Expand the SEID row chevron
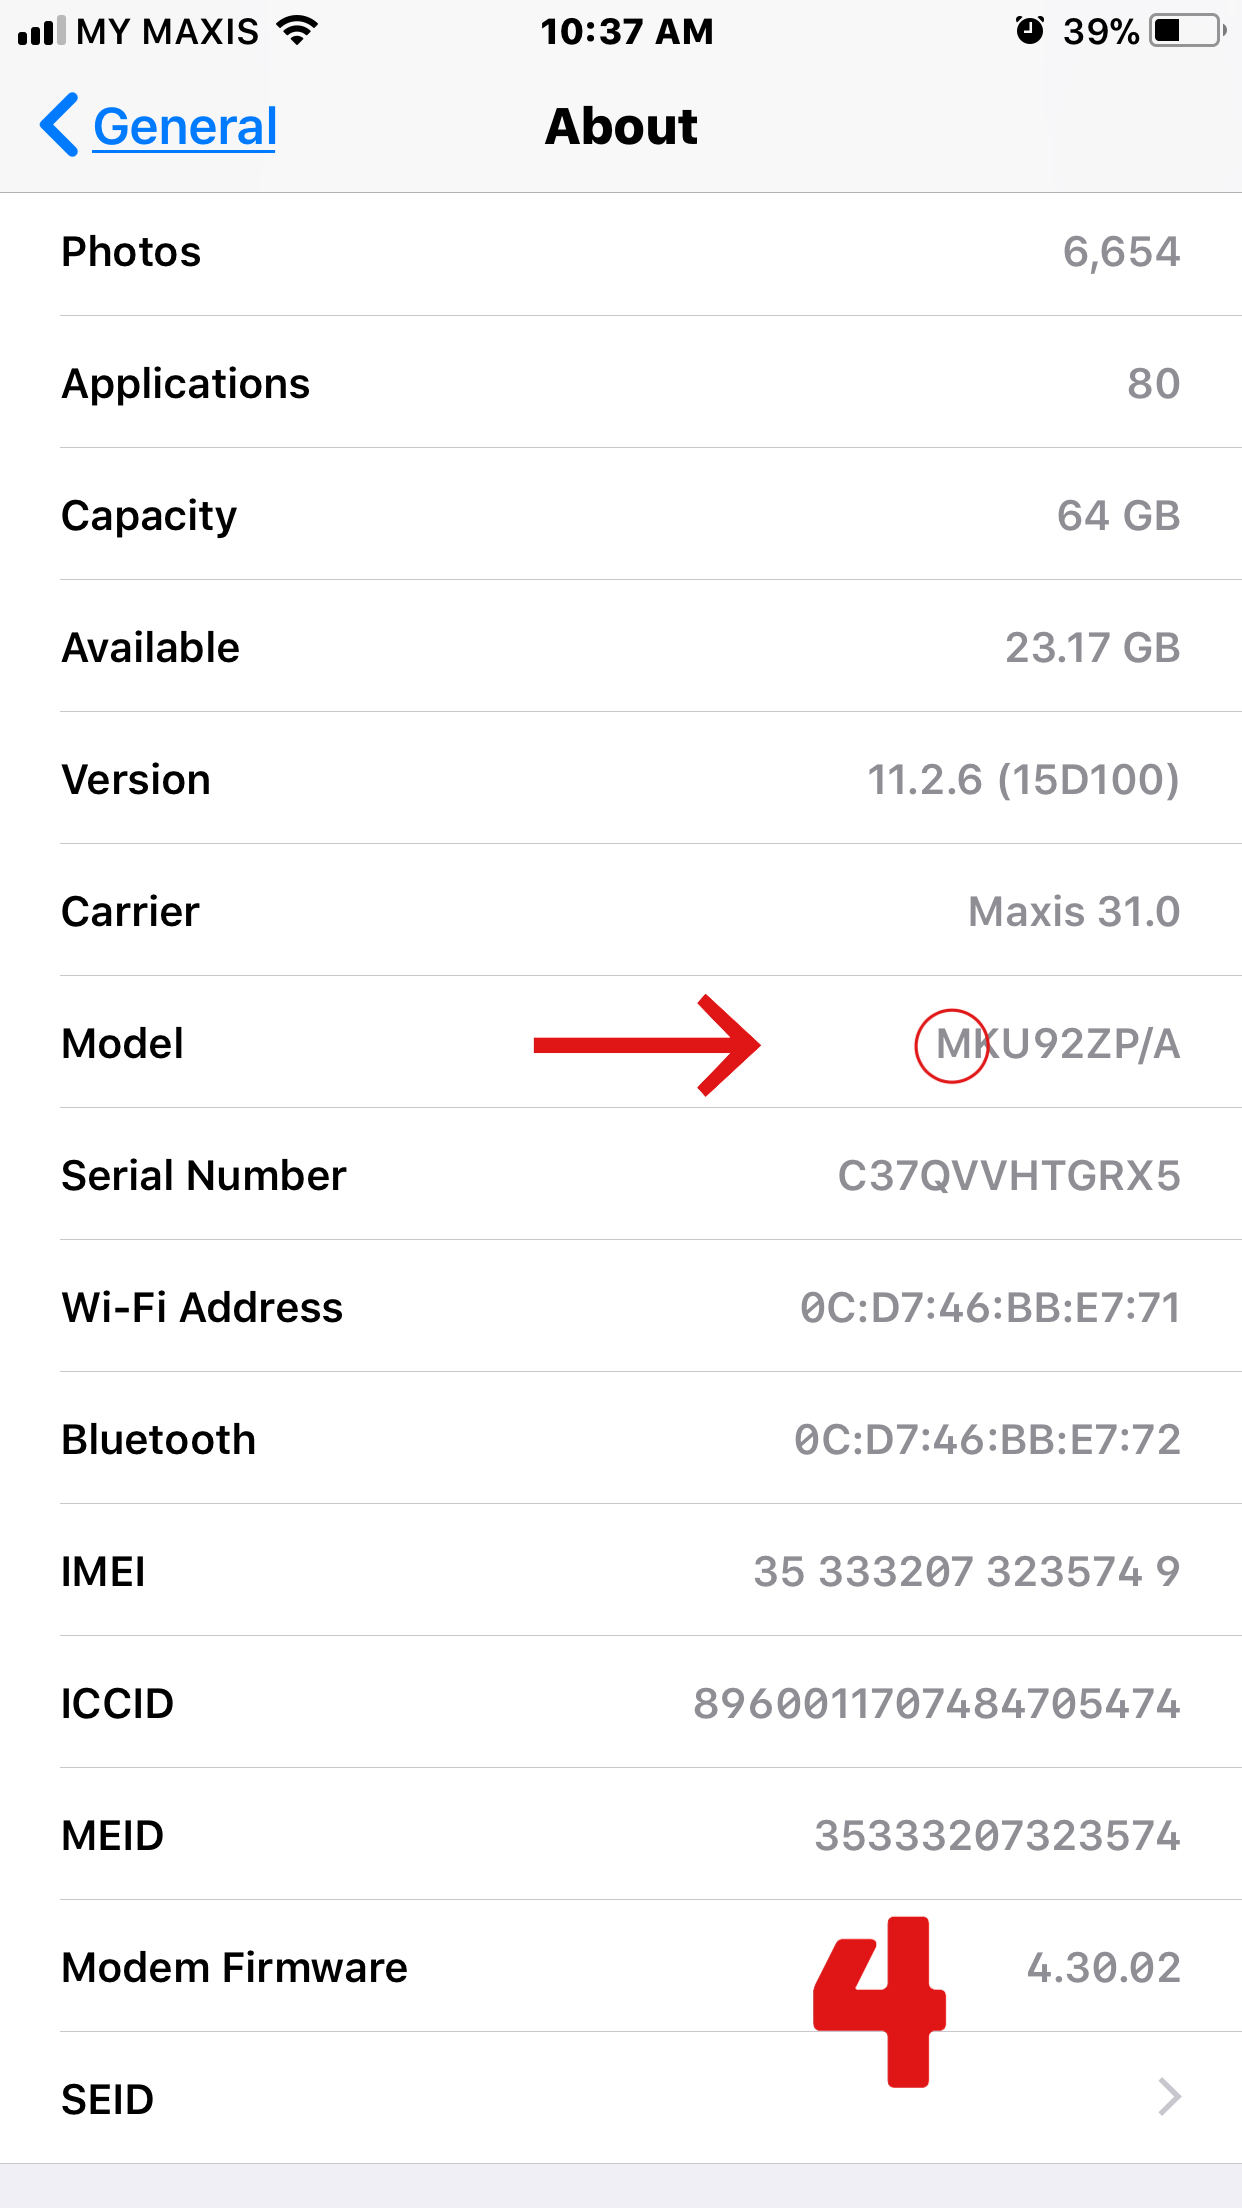 (1169, 2097)
